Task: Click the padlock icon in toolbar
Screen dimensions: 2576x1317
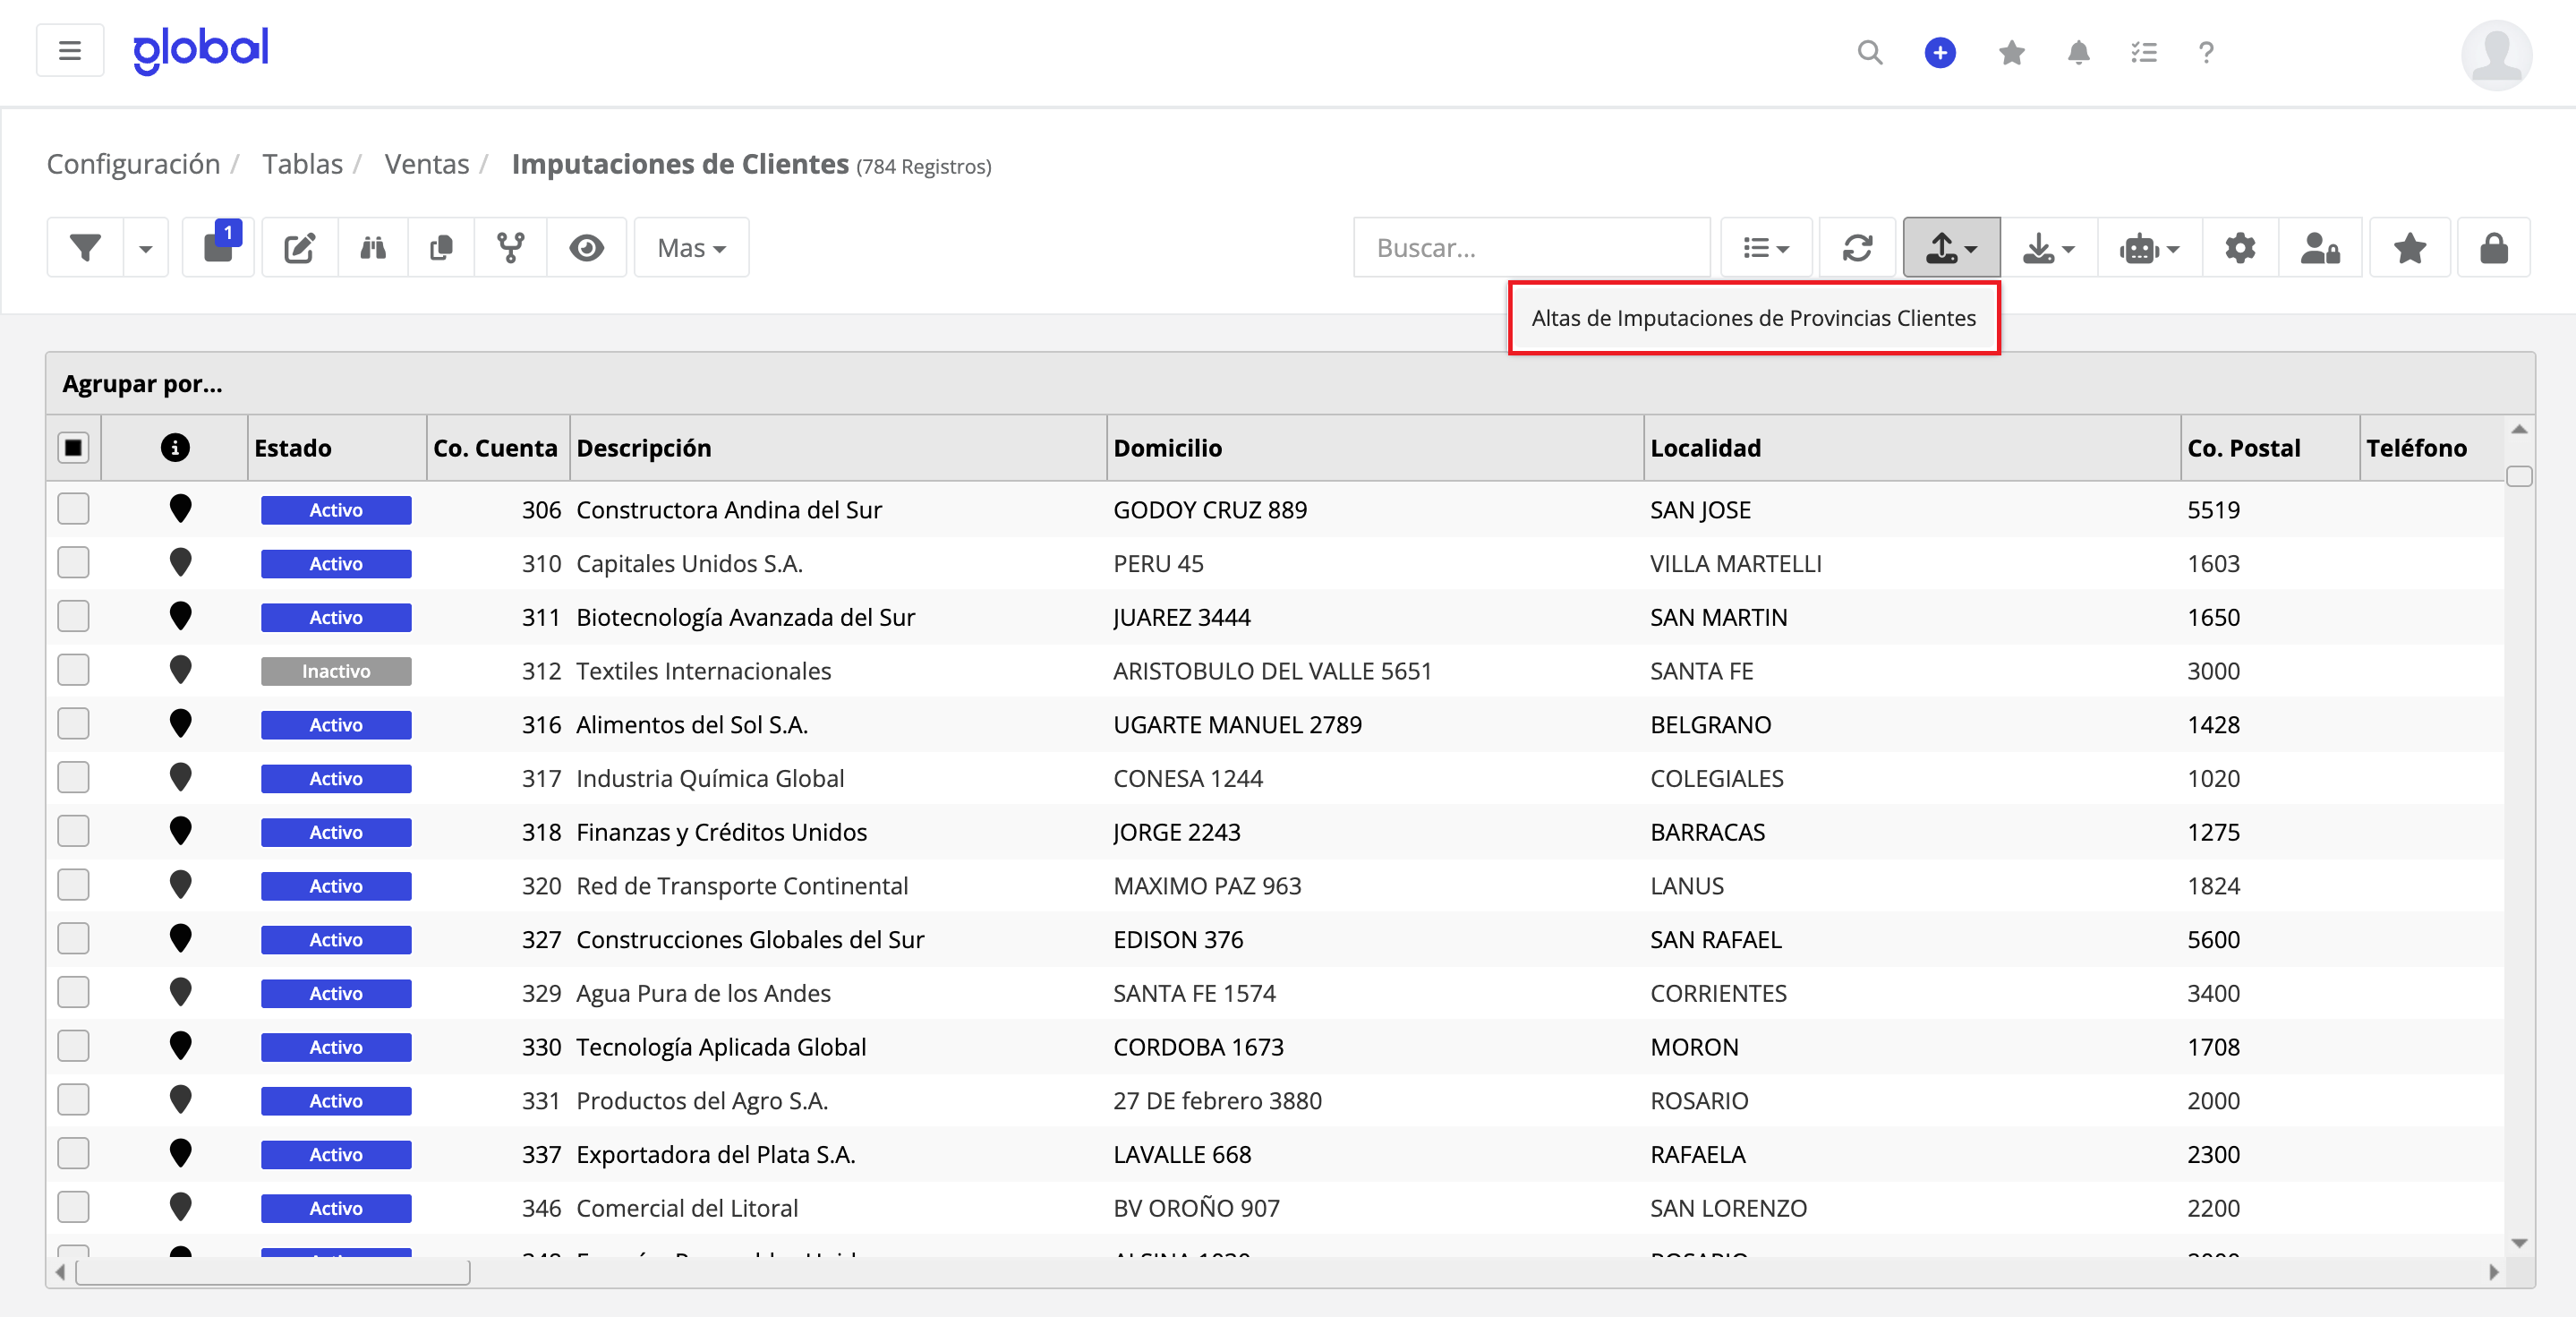Action: point(2494,247)
